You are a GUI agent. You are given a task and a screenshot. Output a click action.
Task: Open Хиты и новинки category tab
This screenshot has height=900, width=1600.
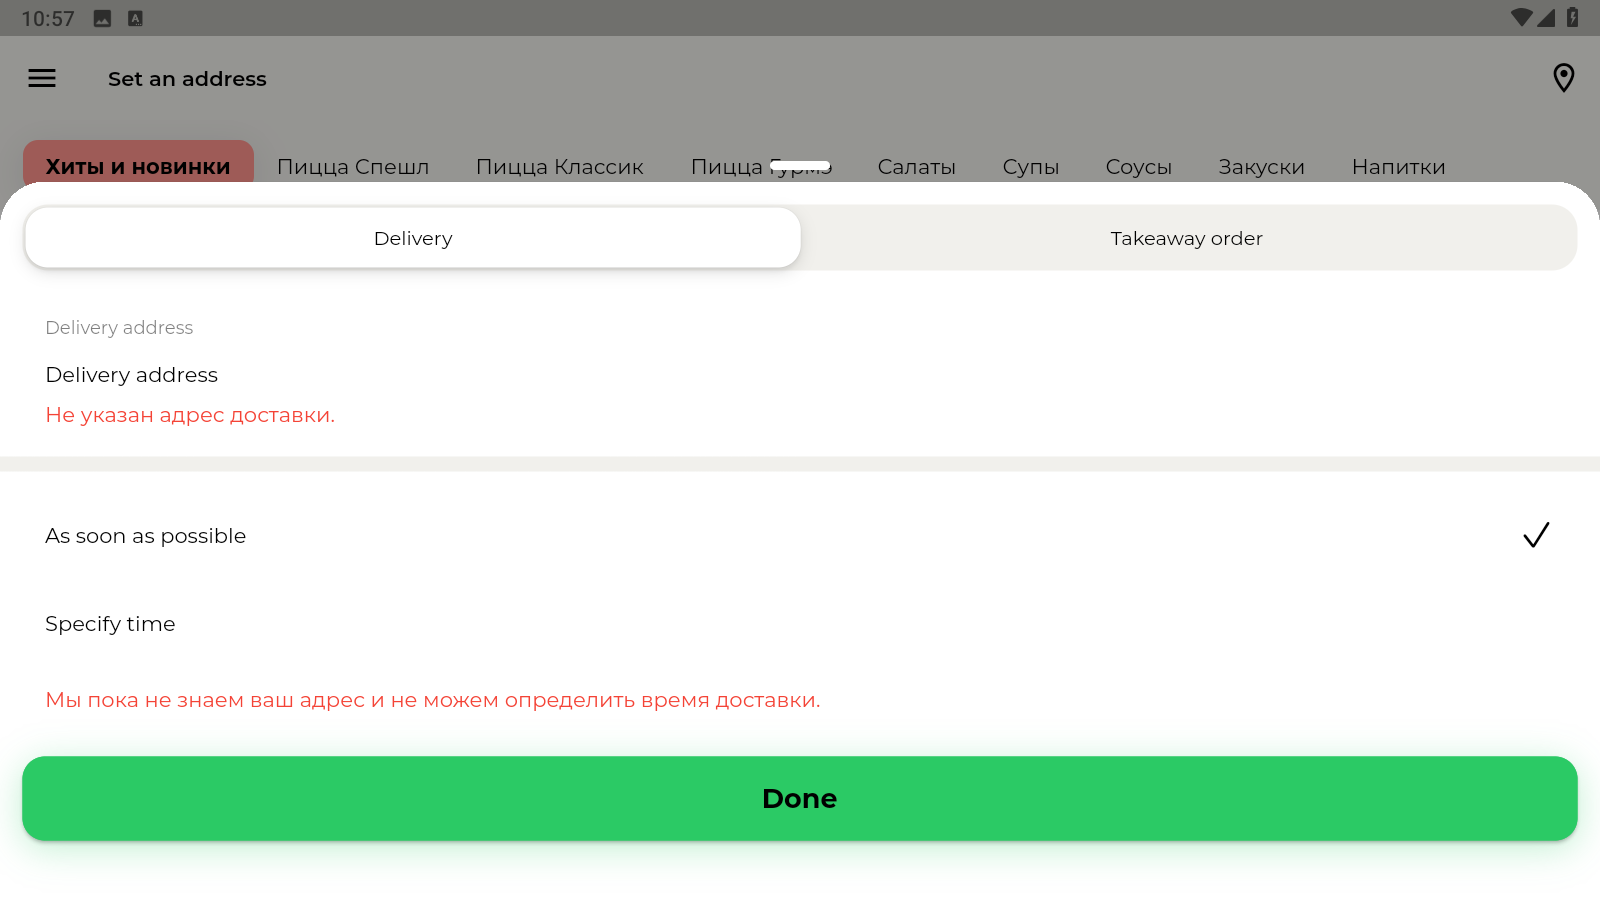[x=138, y=166]
